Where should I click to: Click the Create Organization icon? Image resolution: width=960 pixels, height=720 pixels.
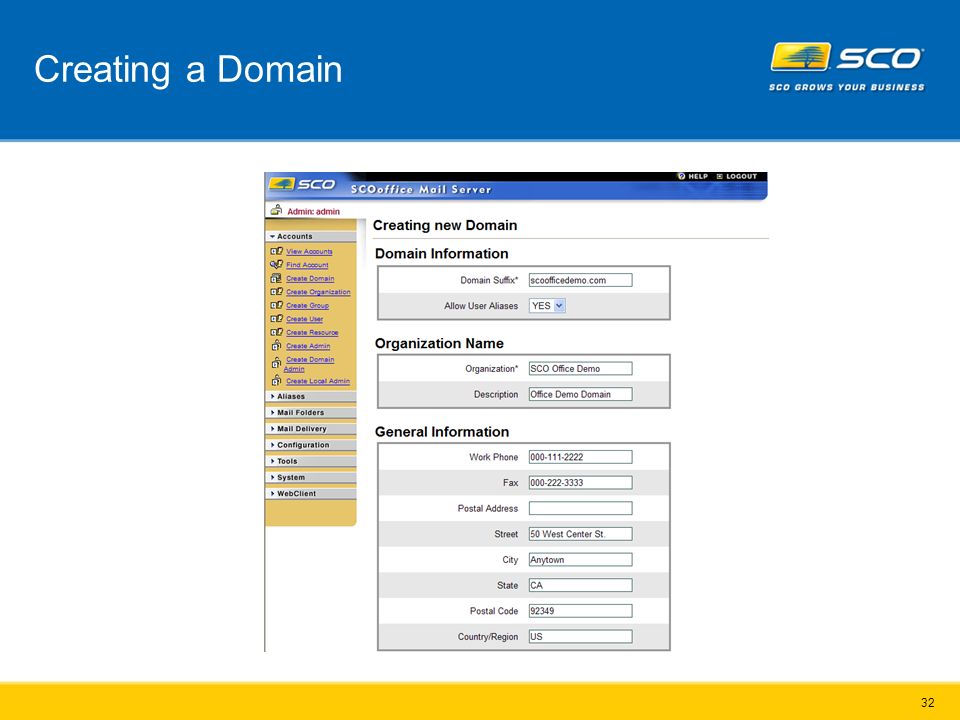[277, 291]
